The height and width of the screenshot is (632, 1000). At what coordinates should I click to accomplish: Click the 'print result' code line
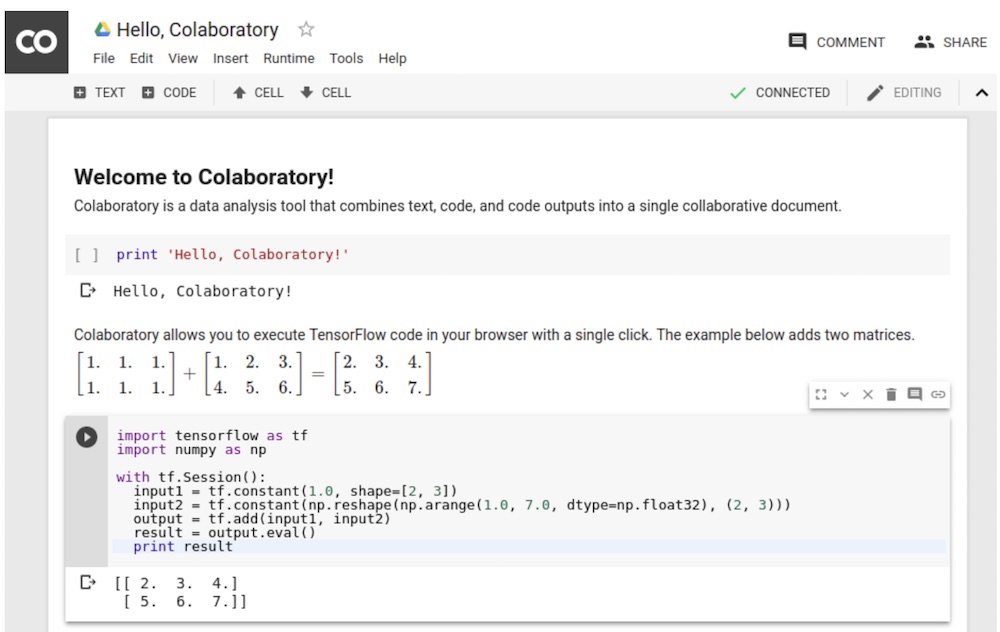coord(183,547)
